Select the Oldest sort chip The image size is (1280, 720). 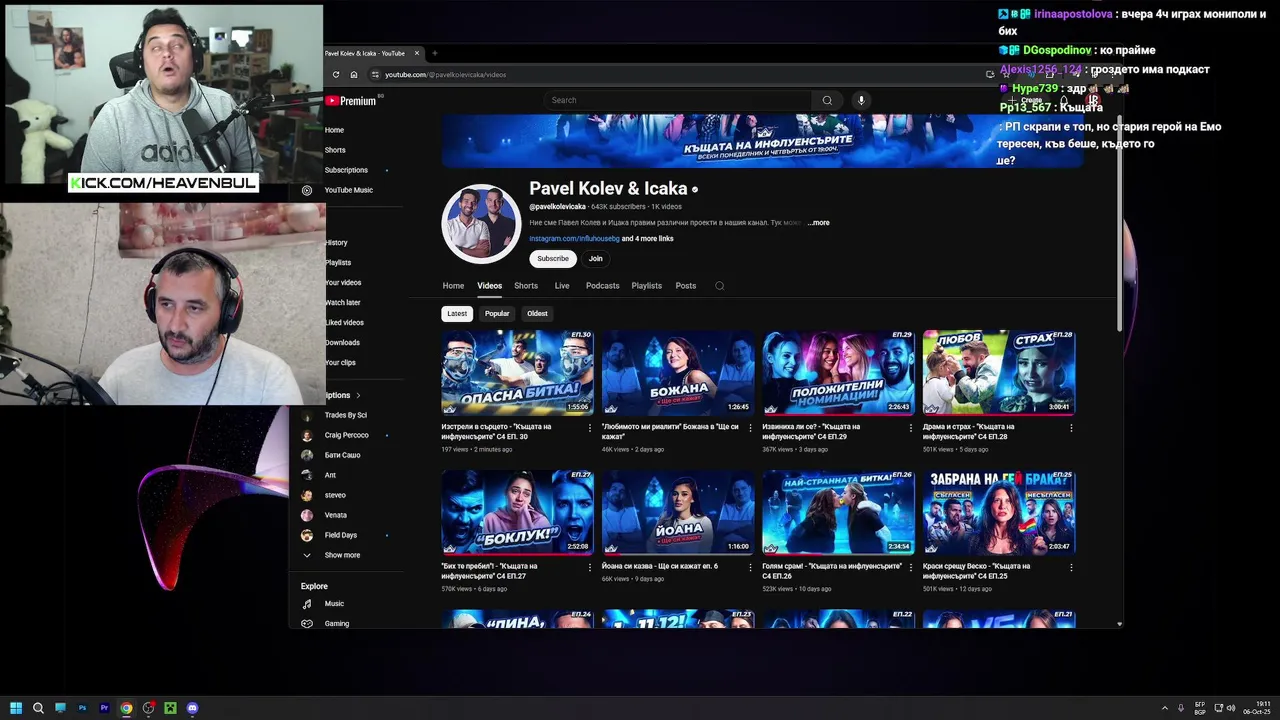click(x=537, y=314)
